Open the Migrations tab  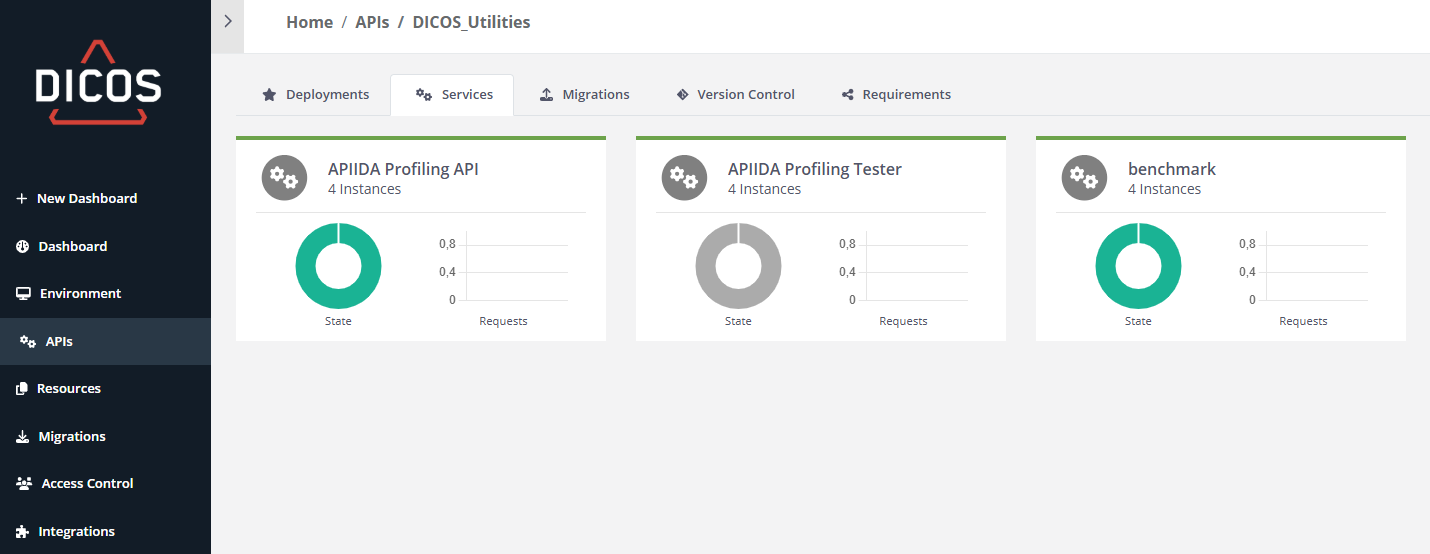point(585,95)
